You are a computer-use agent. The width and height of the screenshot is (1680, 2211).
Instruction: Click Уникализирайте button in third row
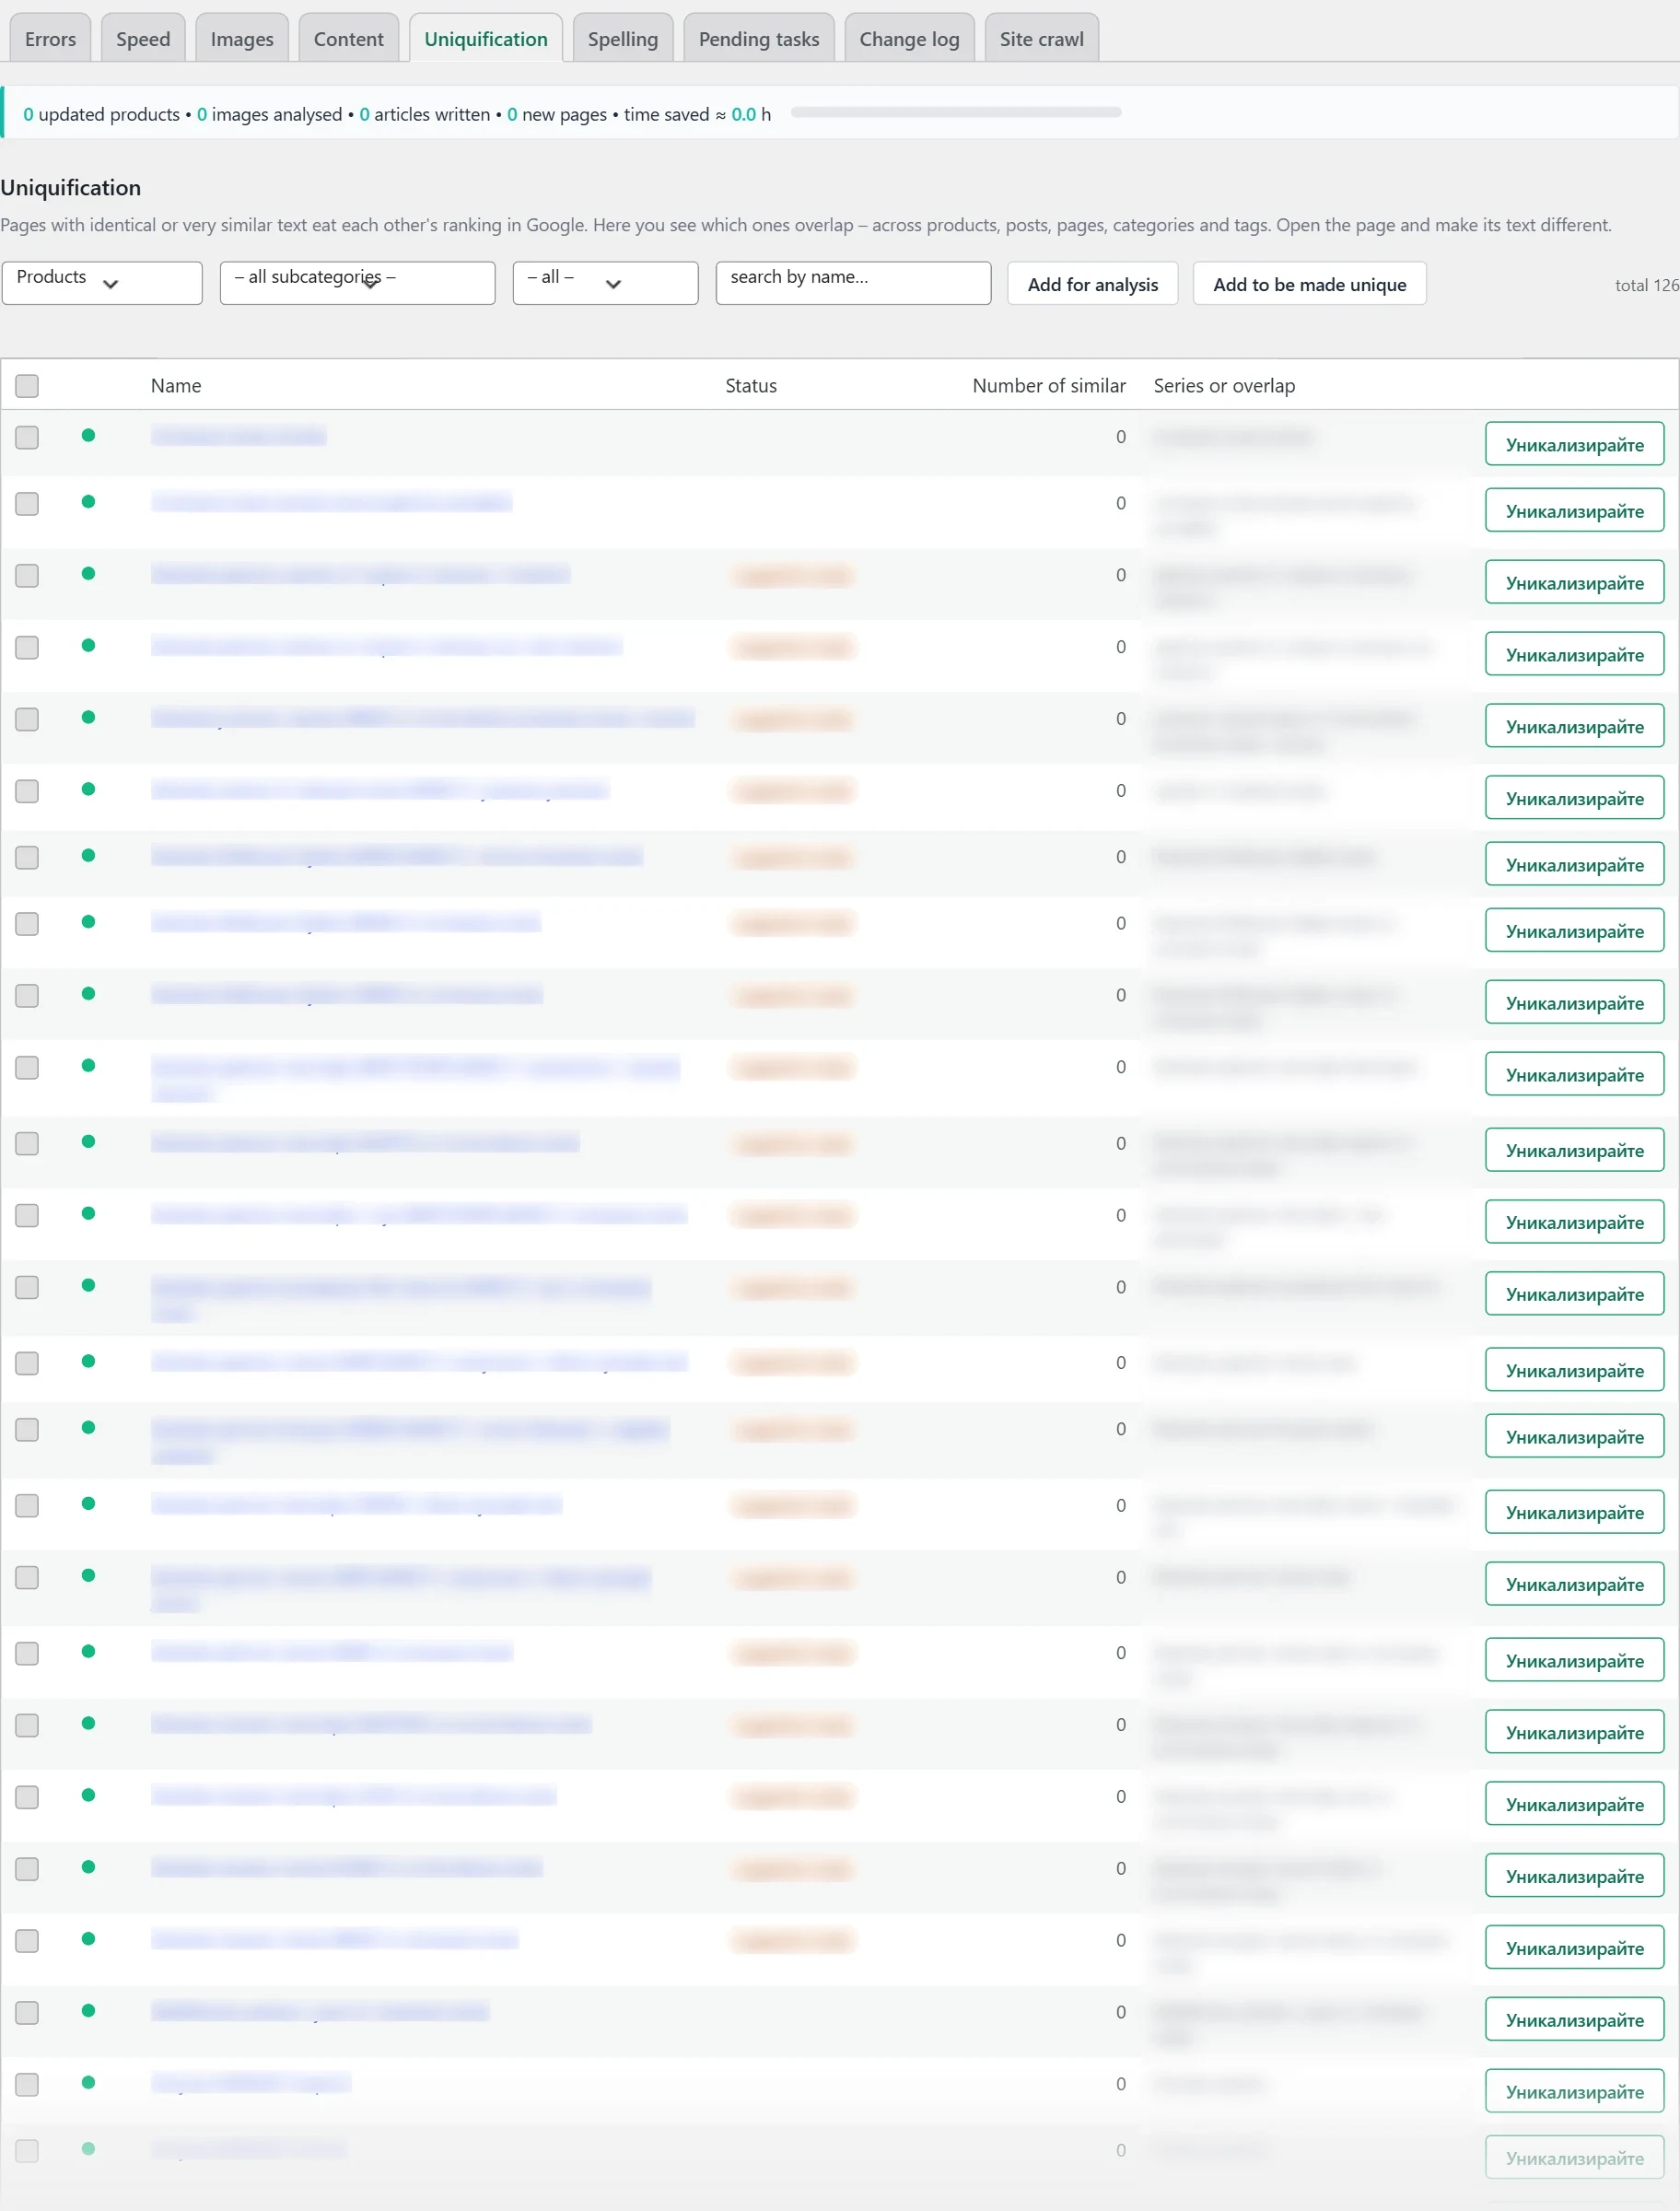1574,582
